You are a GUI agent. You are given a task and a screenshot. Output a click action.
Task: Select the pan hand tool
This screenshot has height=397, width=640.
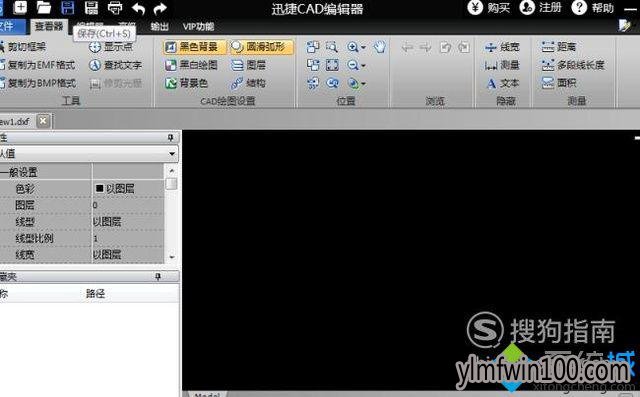(x=380, y=47)
